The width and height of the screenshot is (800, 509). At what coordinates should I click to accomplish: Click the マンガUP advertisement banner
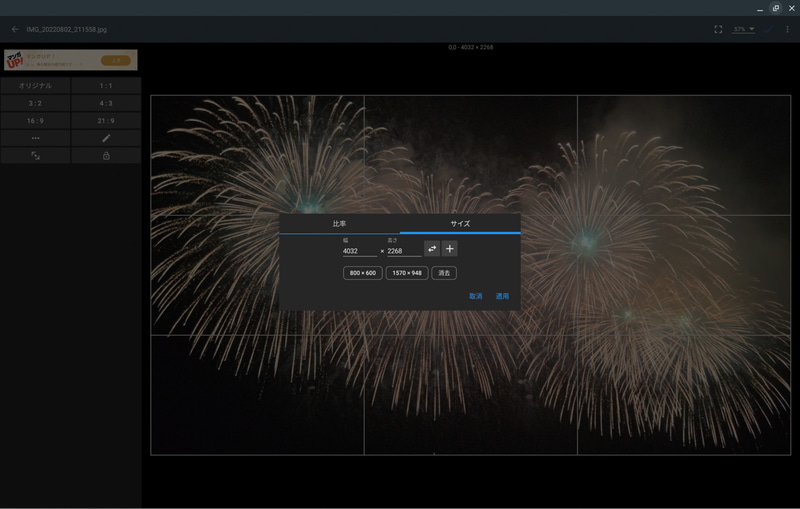tap(70, 60)
